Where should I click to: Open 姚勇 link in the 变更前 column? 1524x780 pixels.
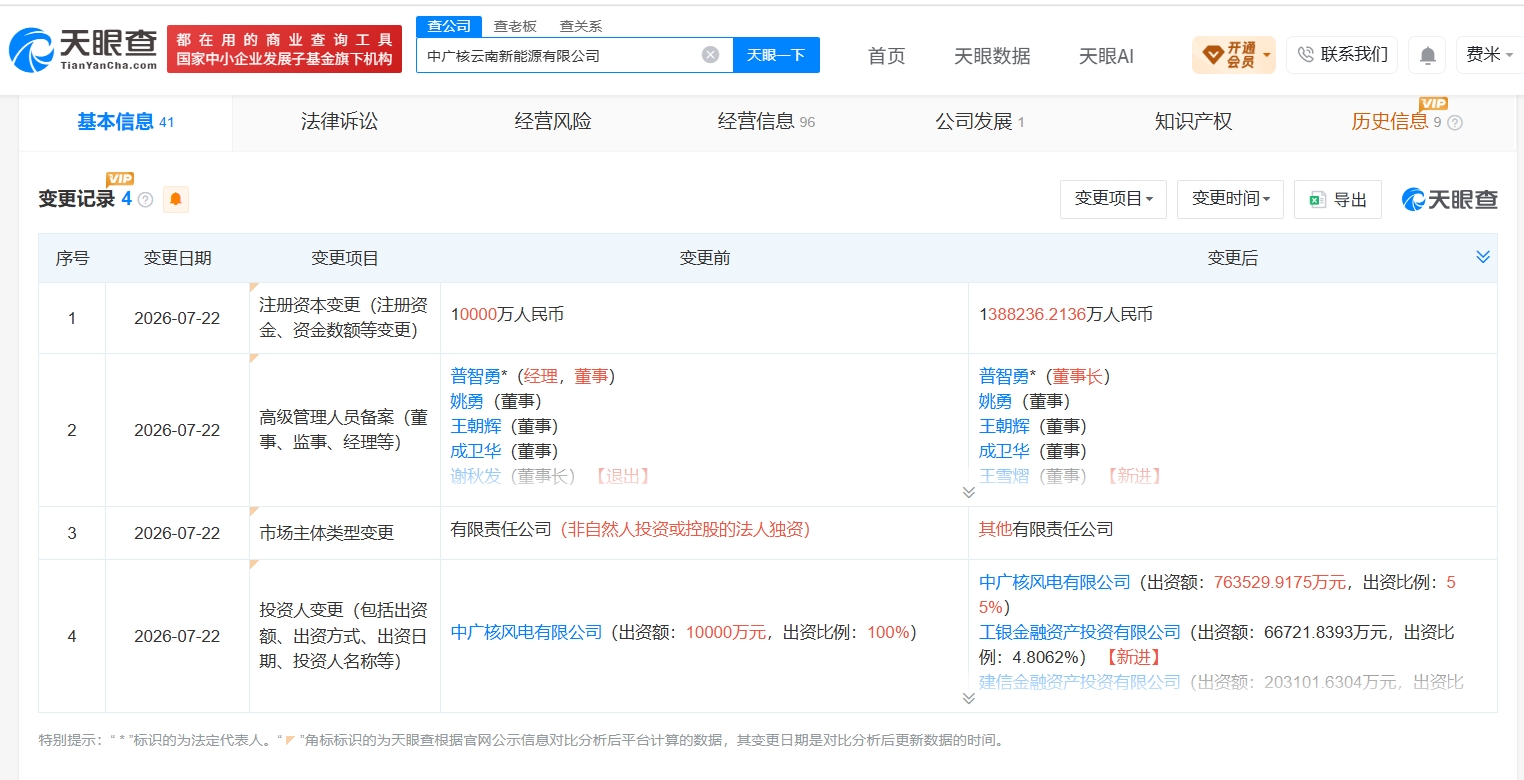(x=467, y=402)
